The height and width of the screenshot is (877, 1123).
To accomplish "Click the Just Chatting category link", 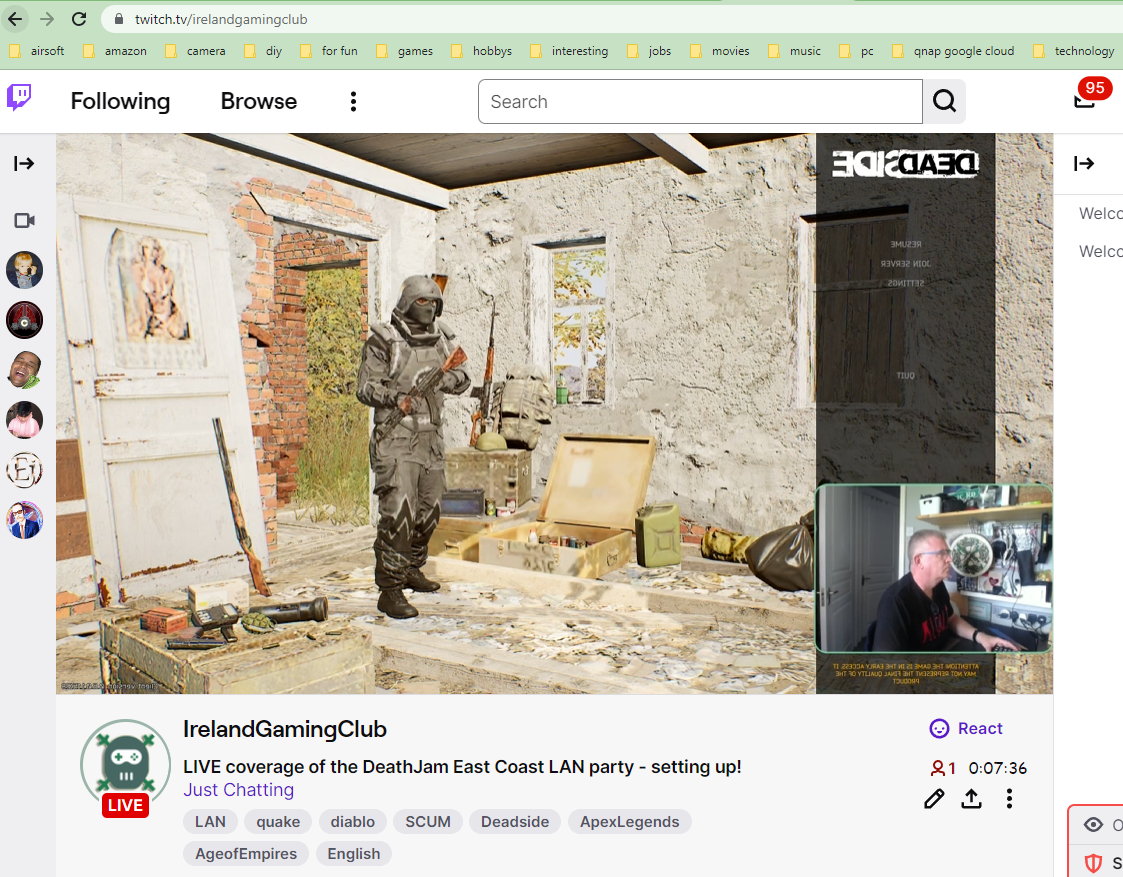I will [238, 790].
